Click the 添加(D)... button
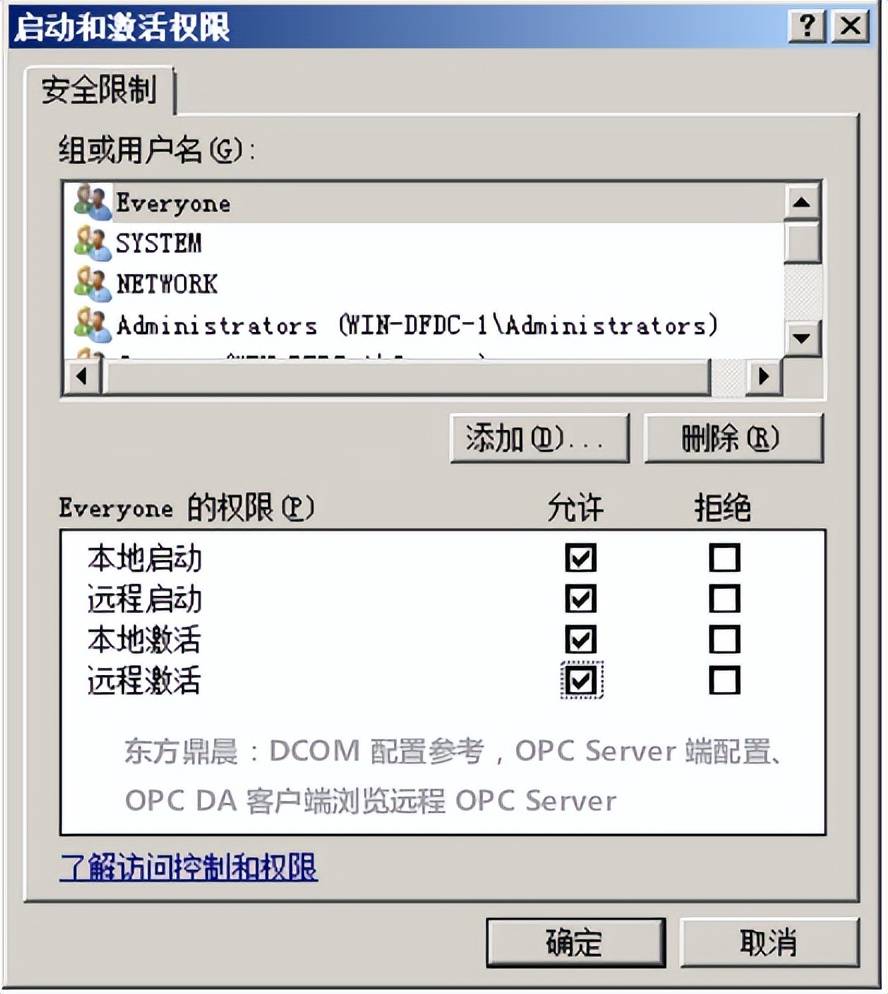This screenshot has height=994, width=888. point(539,438)
